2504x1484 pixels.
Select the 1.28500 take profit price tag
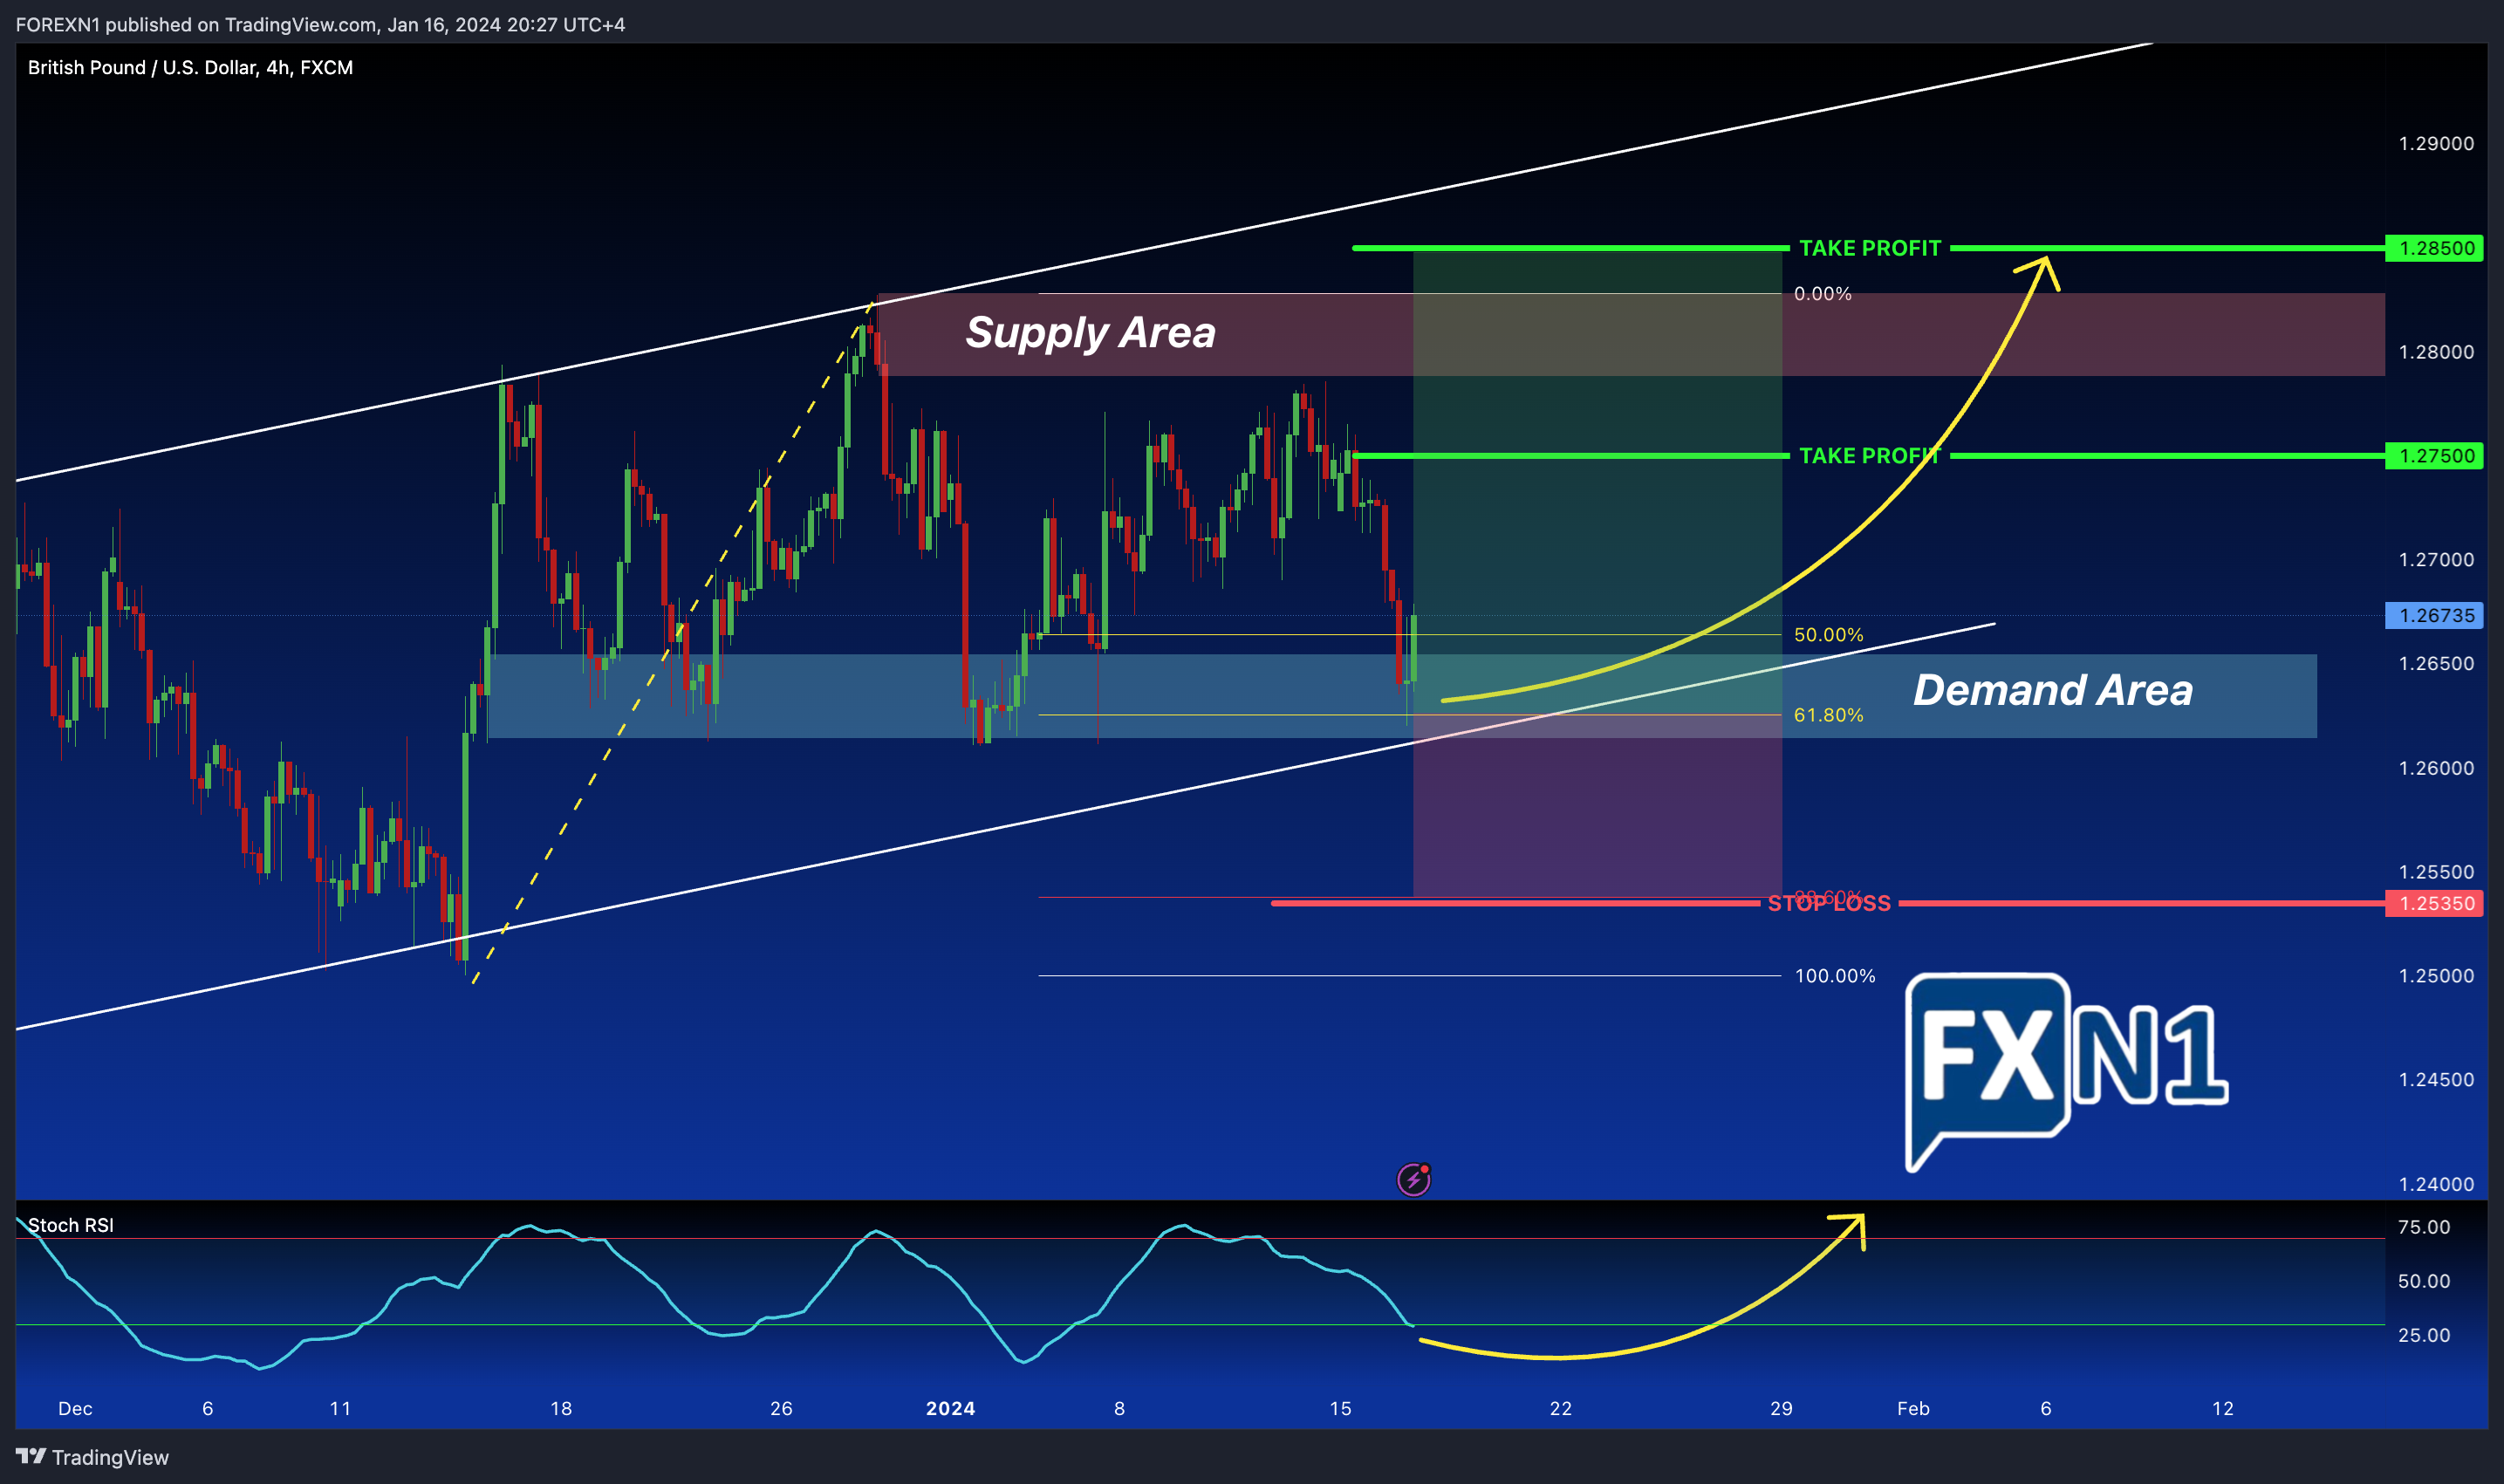[x=2434, y=248]
